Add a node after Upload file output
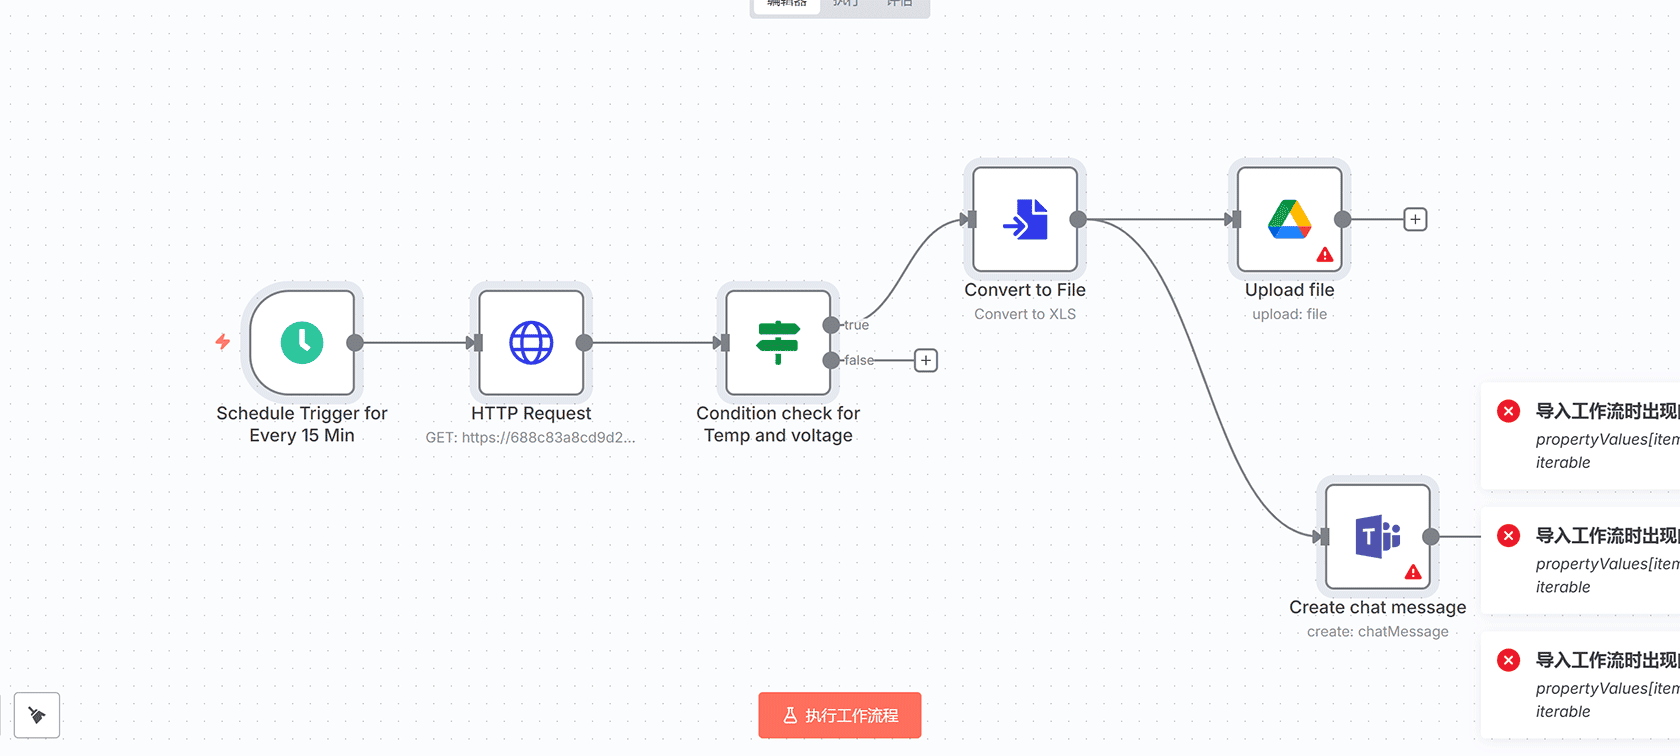The image size is (1680, 756). (1415, 219)
